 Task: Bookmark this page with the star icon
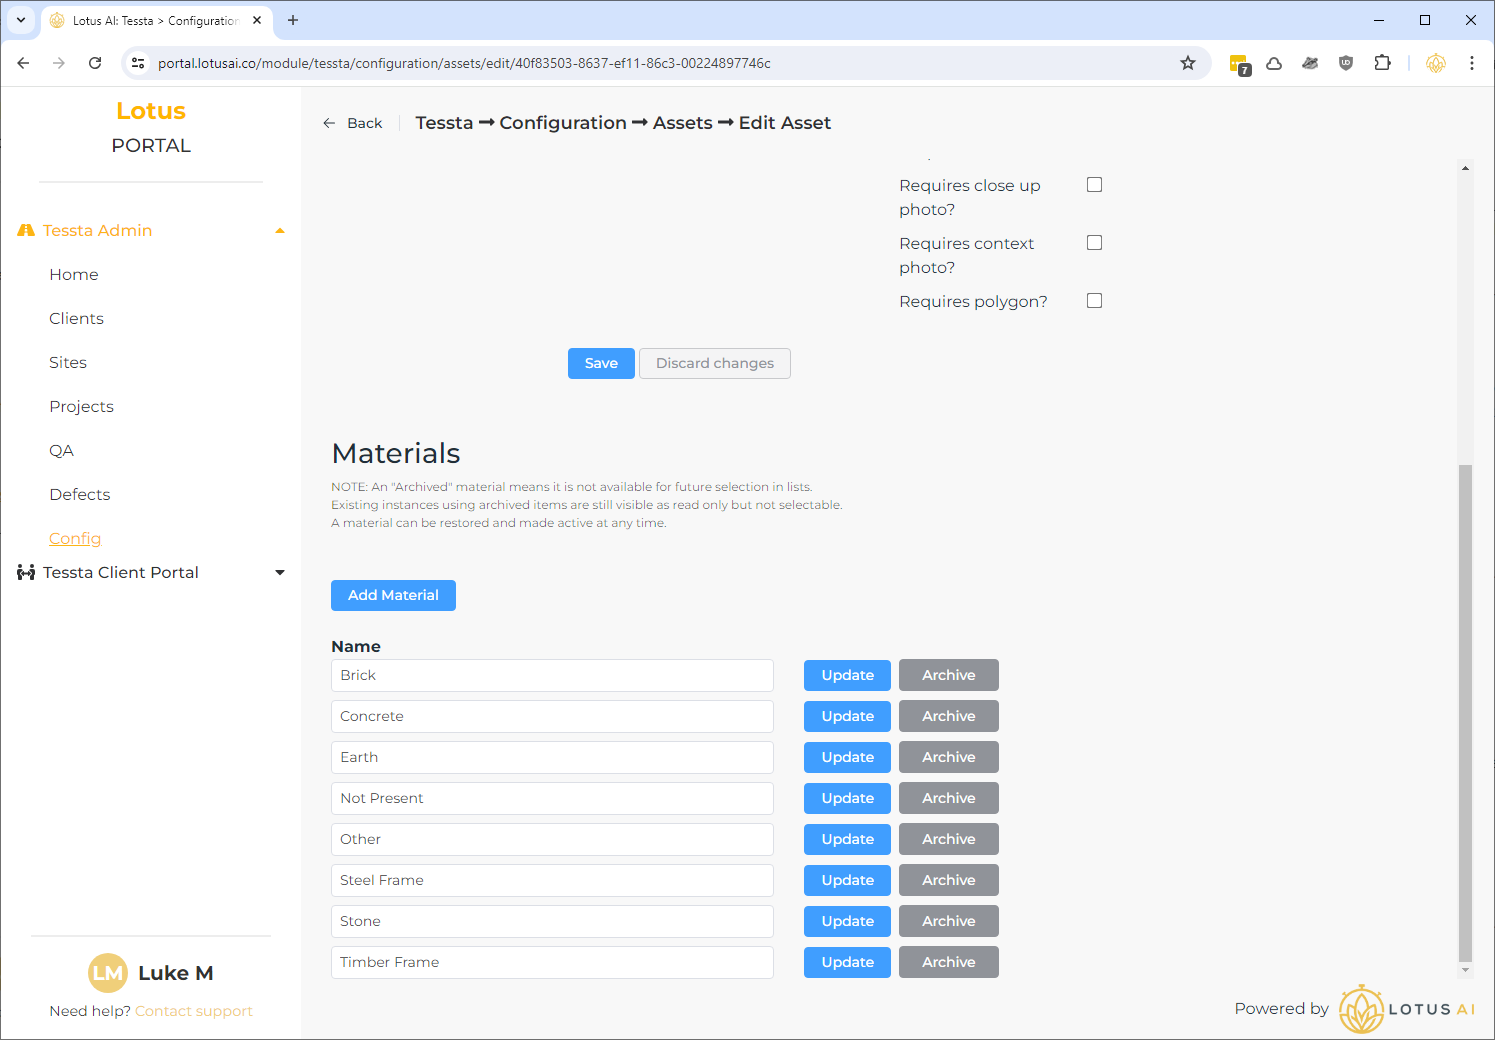[x=1187, y=63]
